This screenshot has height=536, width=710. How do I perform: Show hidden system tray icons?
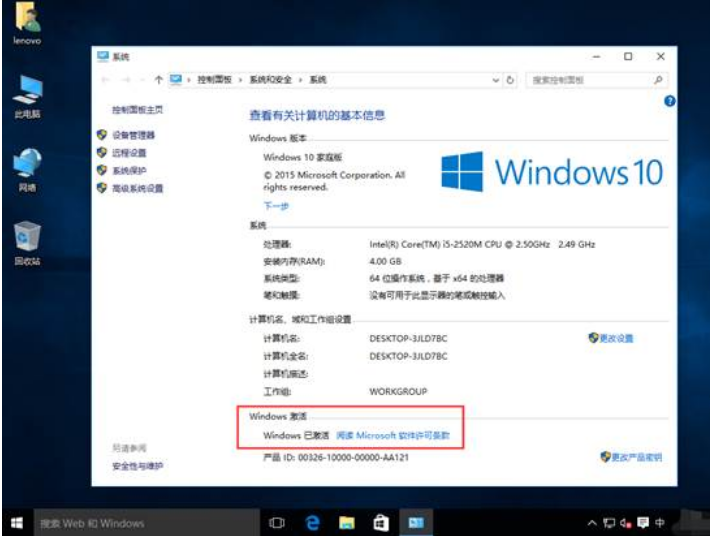point(594,523)
